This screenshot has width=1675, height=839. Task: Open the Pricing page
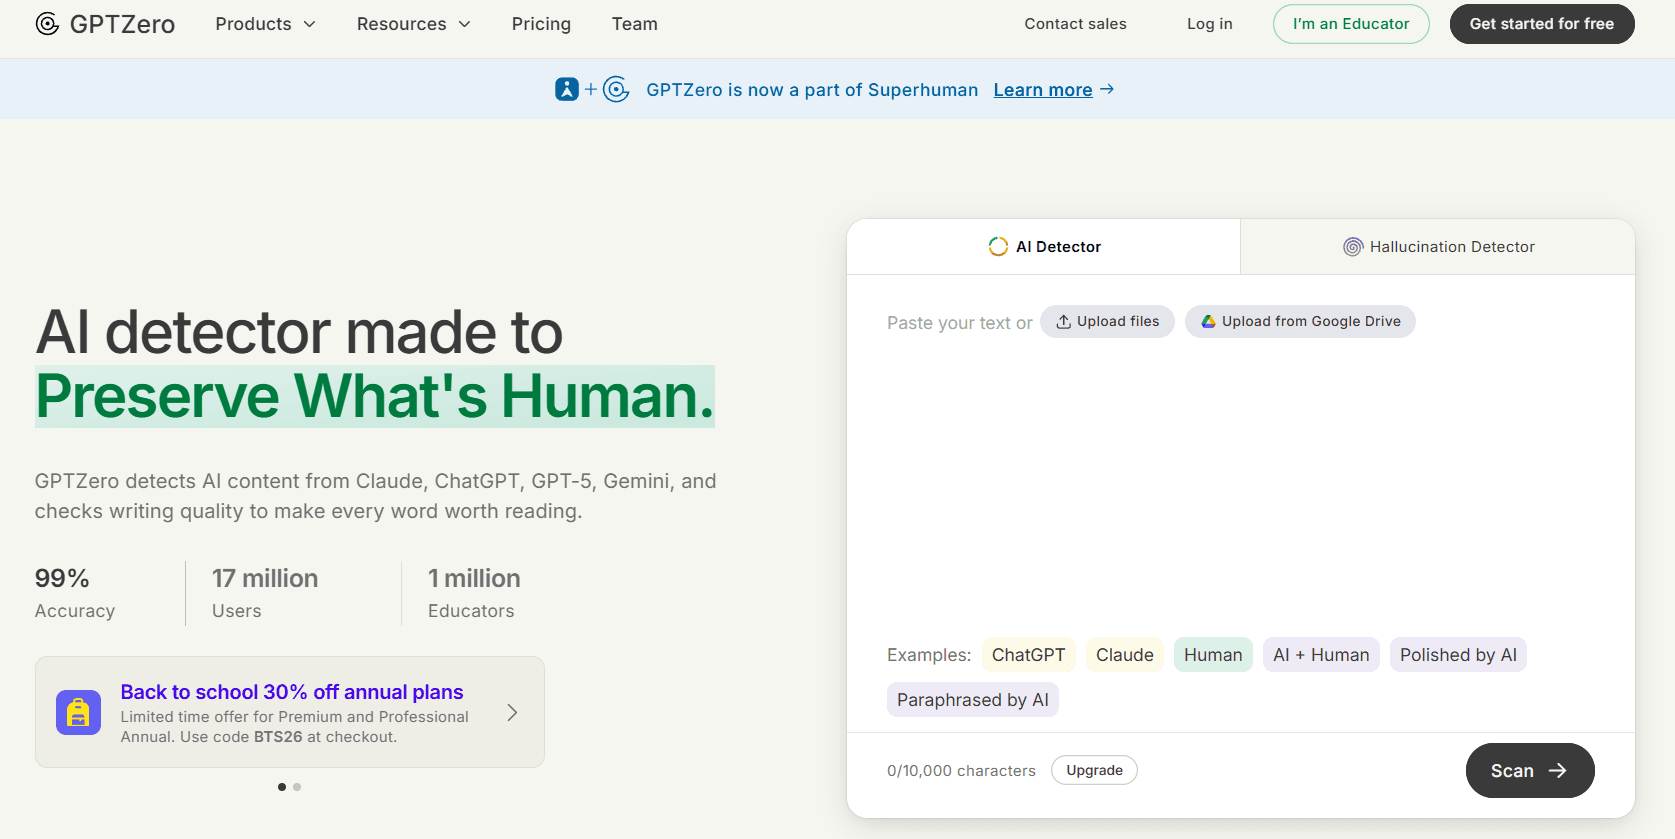coord(541,24)
